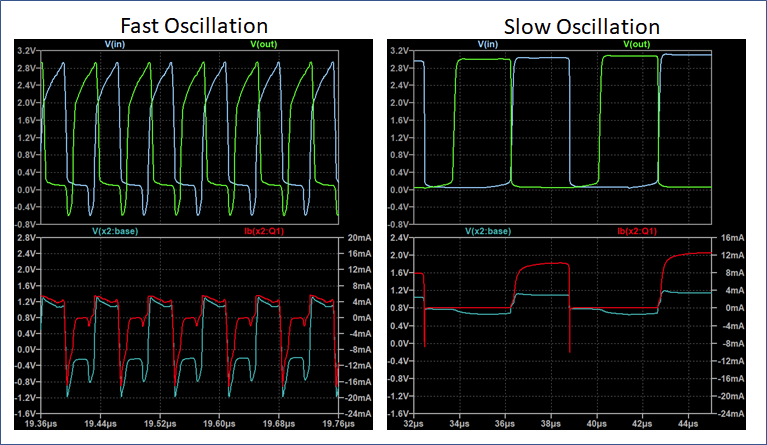Viewport: 767px width, 445px height.
Task: Click the 44µs time axis label
Action: (x=684, y=423)
